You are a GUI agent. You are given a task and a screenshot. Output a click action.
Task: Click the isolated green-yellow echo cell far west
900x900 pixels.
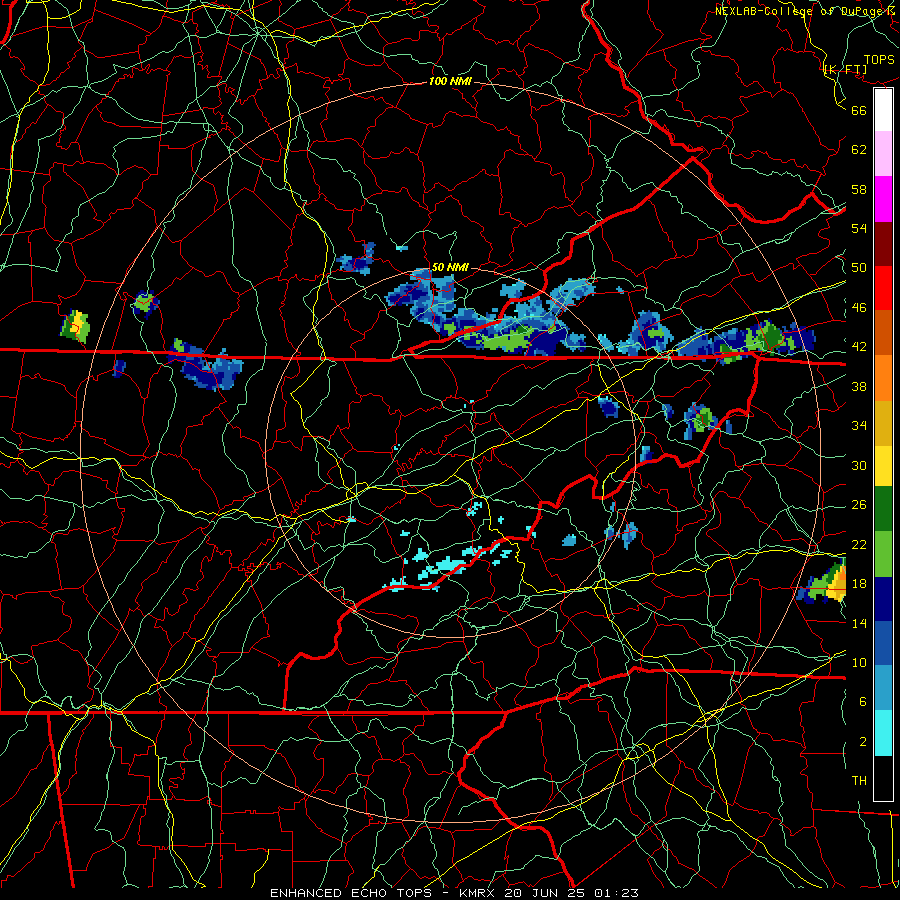click(x=75, y=326)
